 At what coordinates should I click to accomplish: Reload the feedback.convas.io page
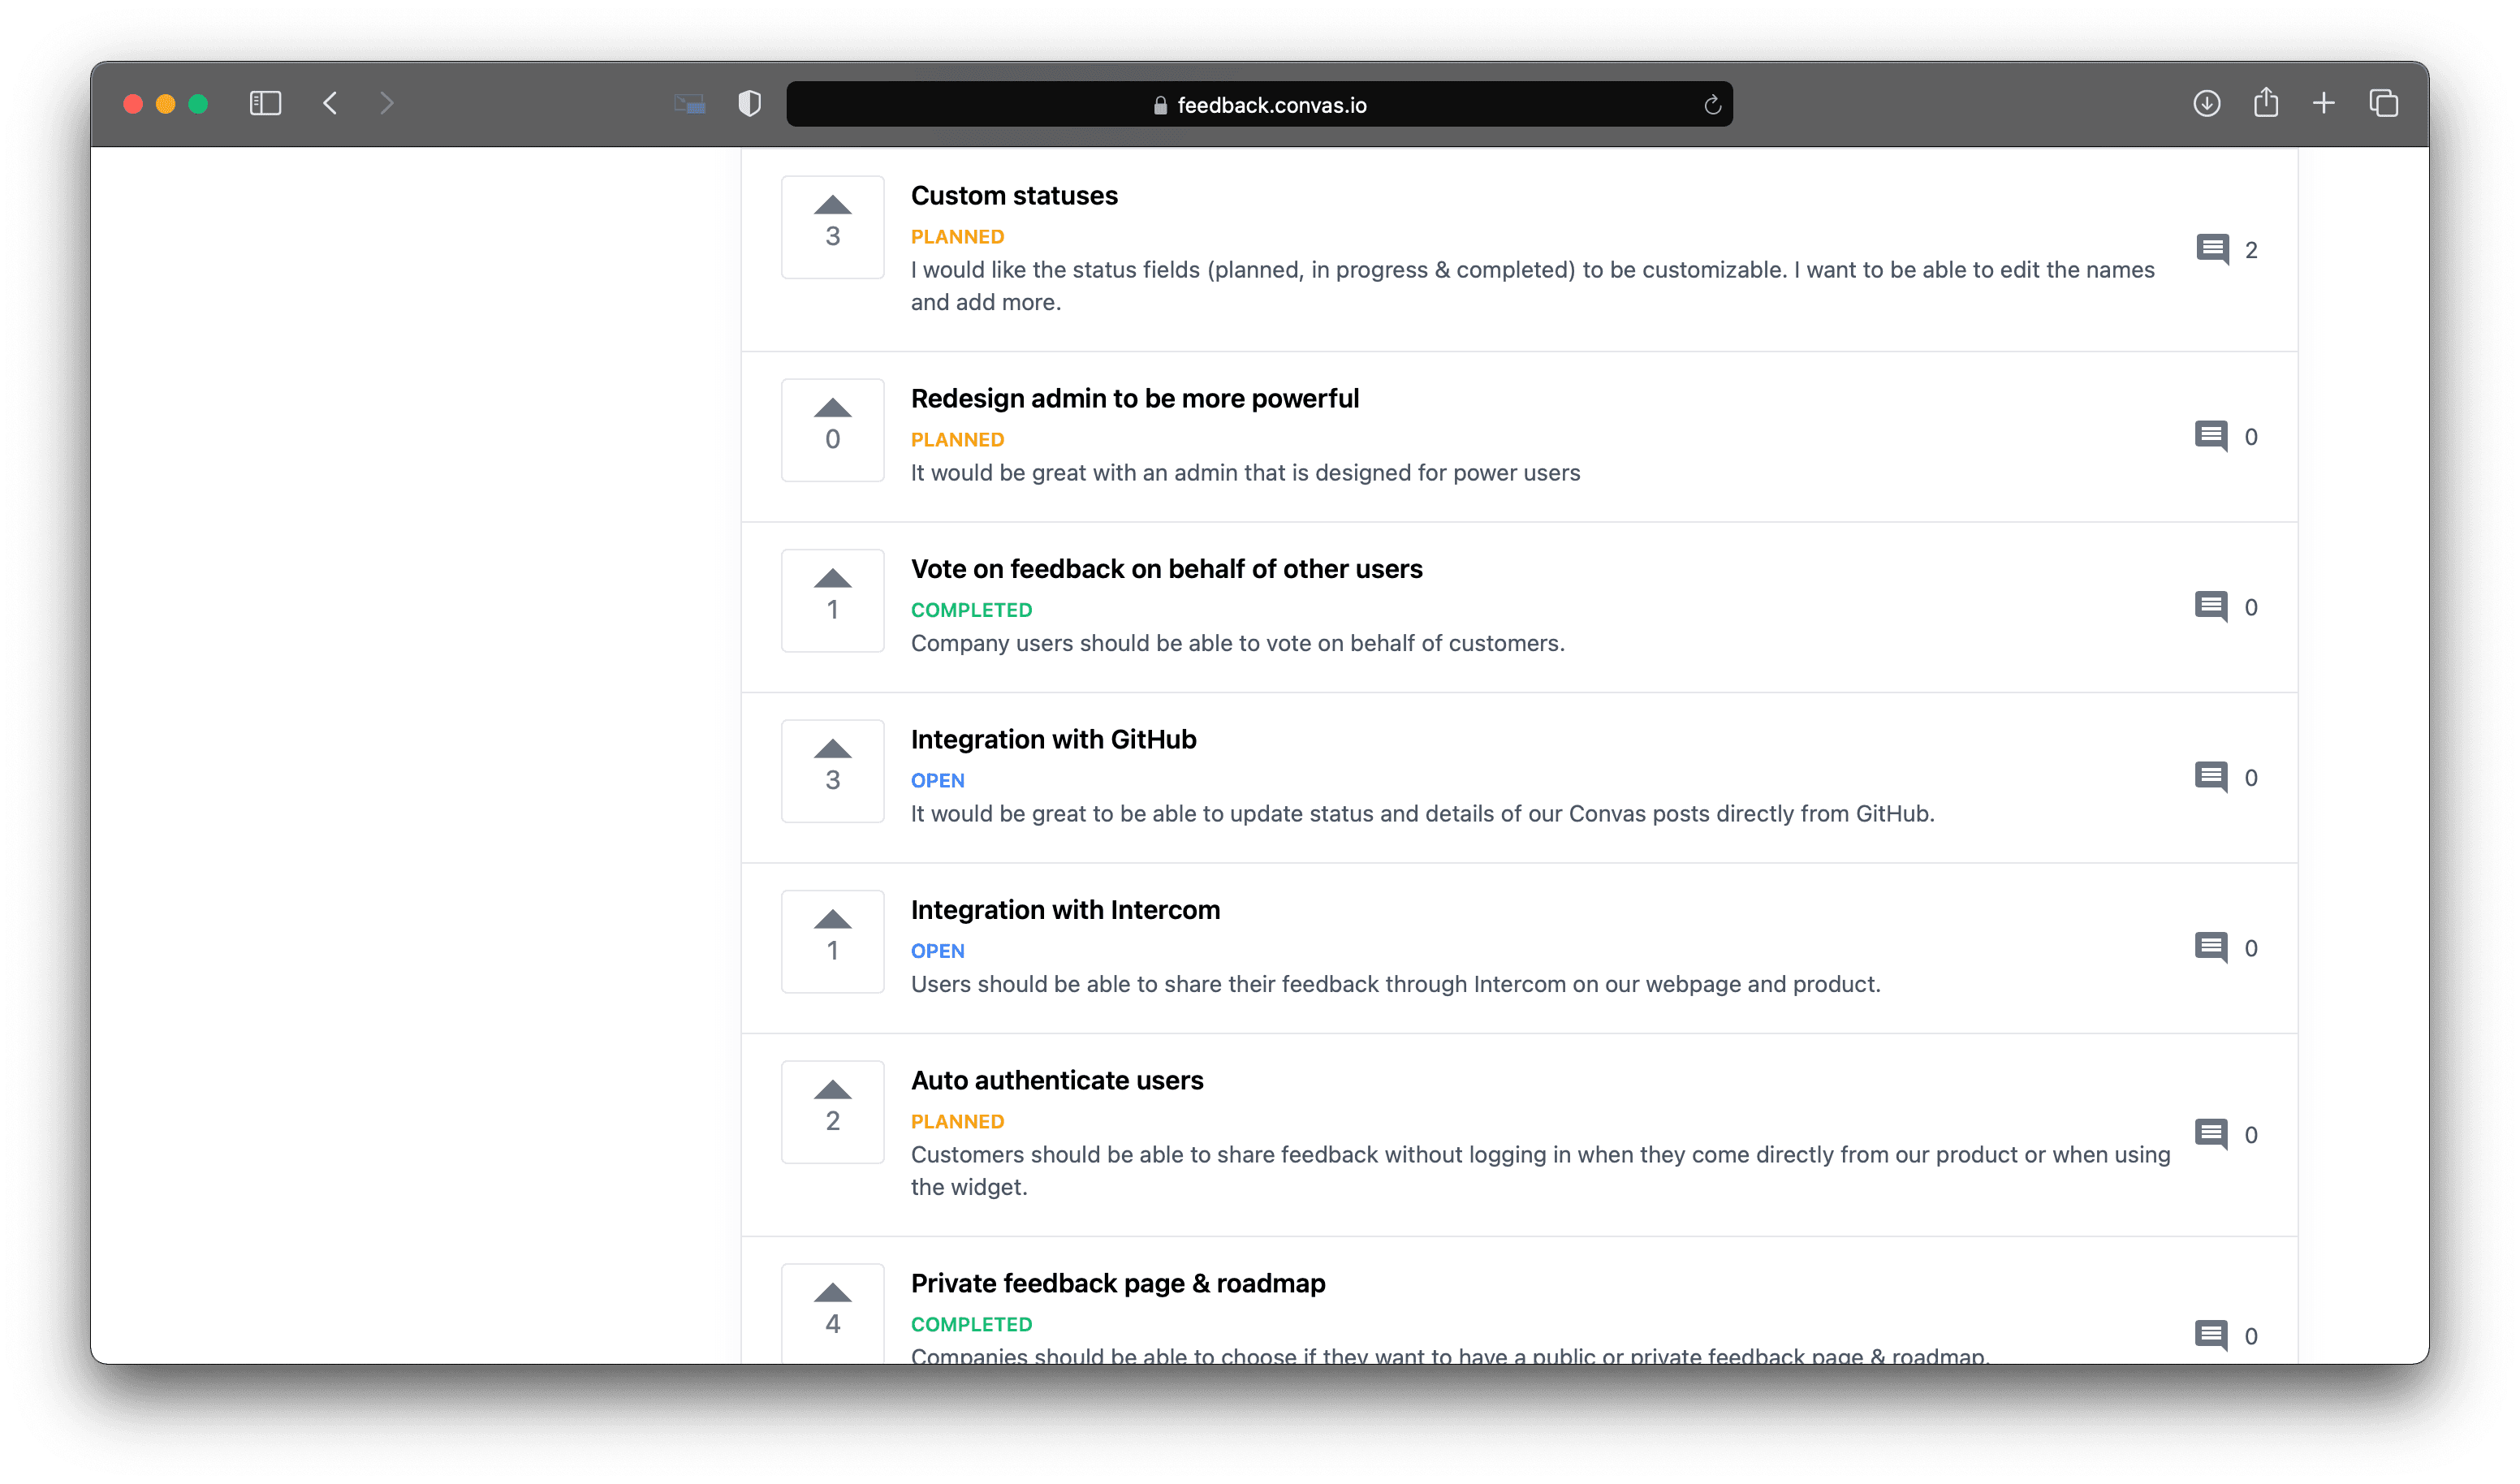1712,105
